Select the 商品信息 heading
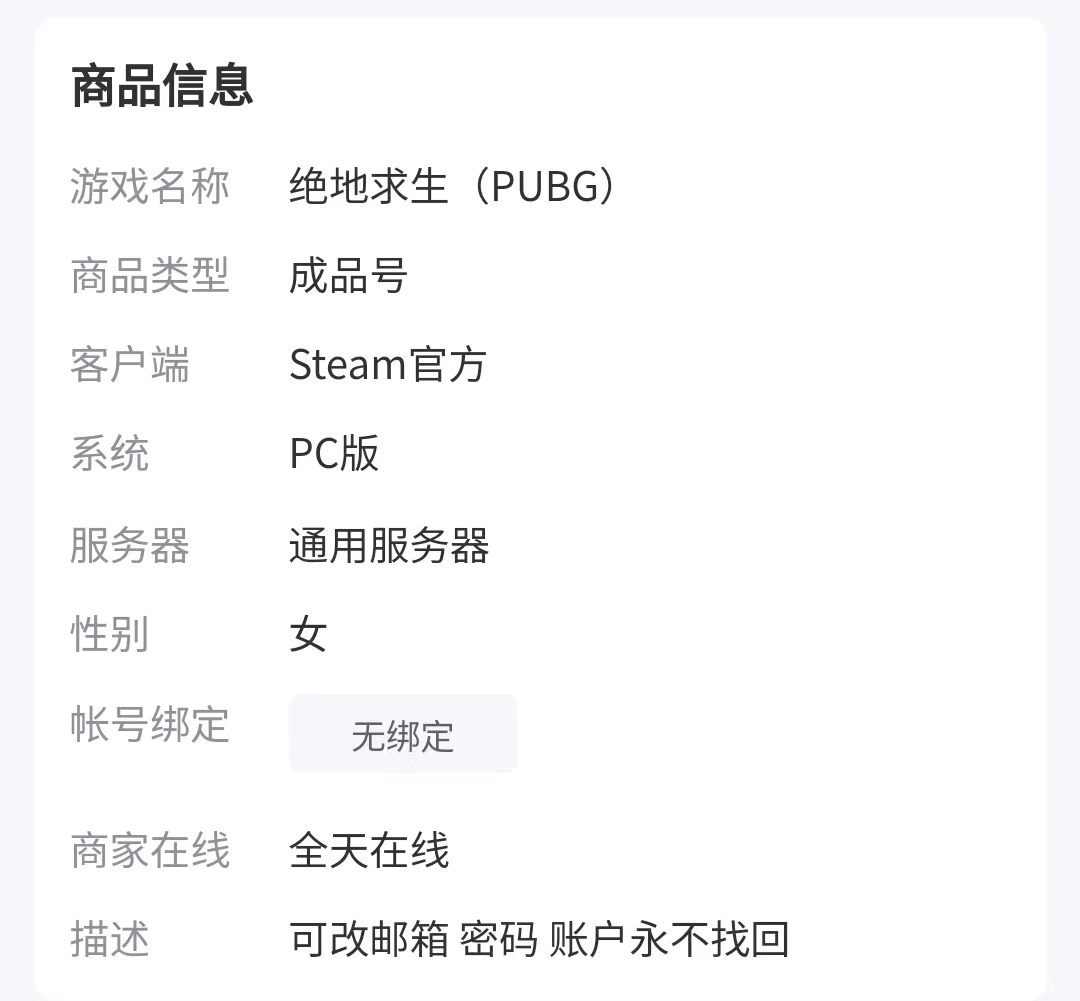1080x1001 pixels. click(x=162, y=86)
